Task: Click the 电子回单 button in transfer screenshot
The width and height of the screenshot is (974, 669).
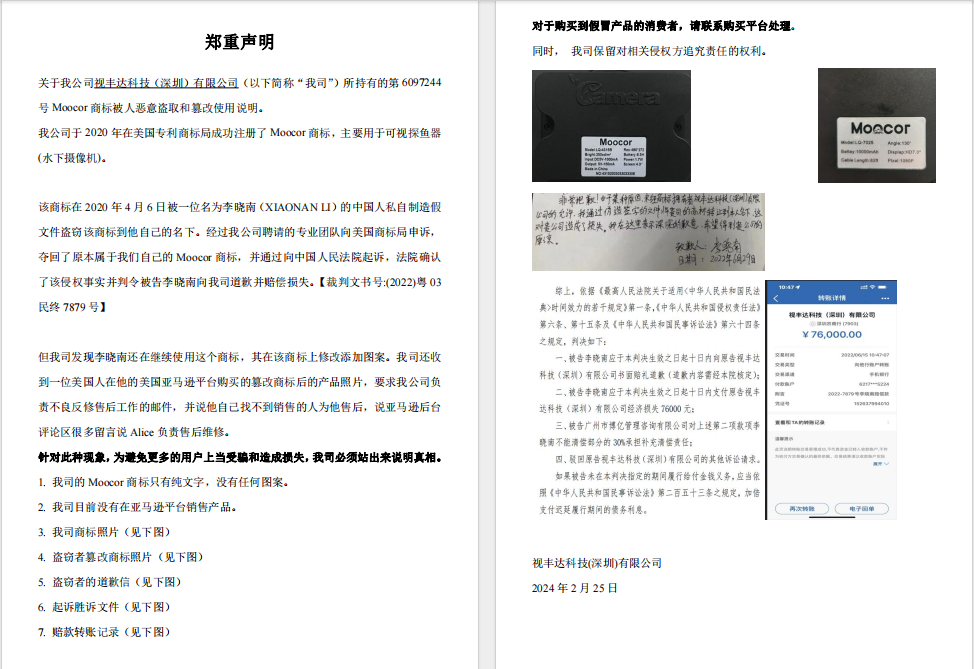Action: pos(862,509)
